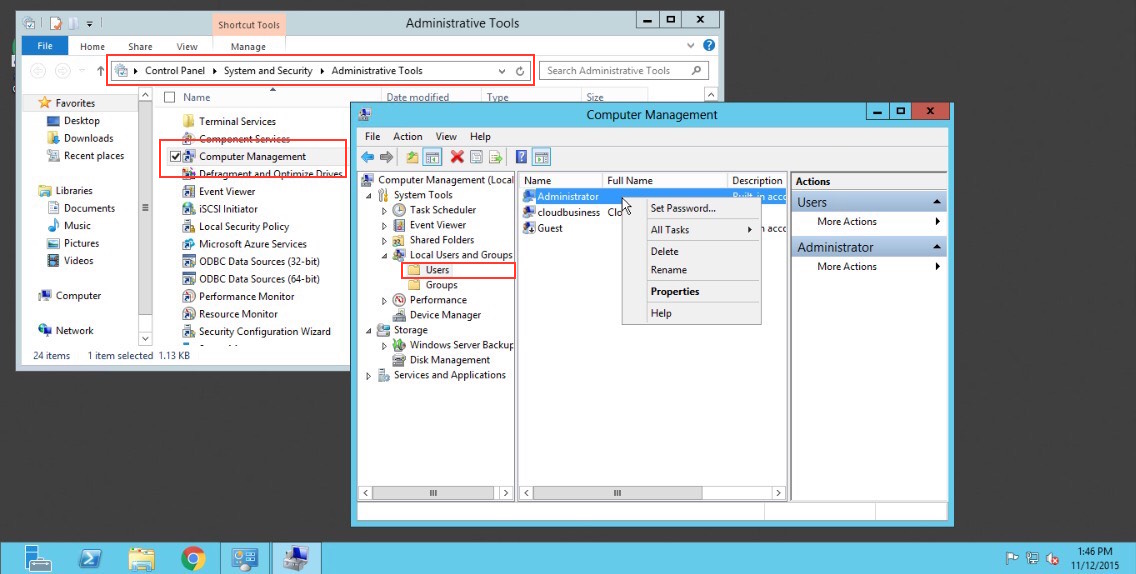Open the Action menu in Computer Management
1136x574 pixels.
tap(407, 136)
